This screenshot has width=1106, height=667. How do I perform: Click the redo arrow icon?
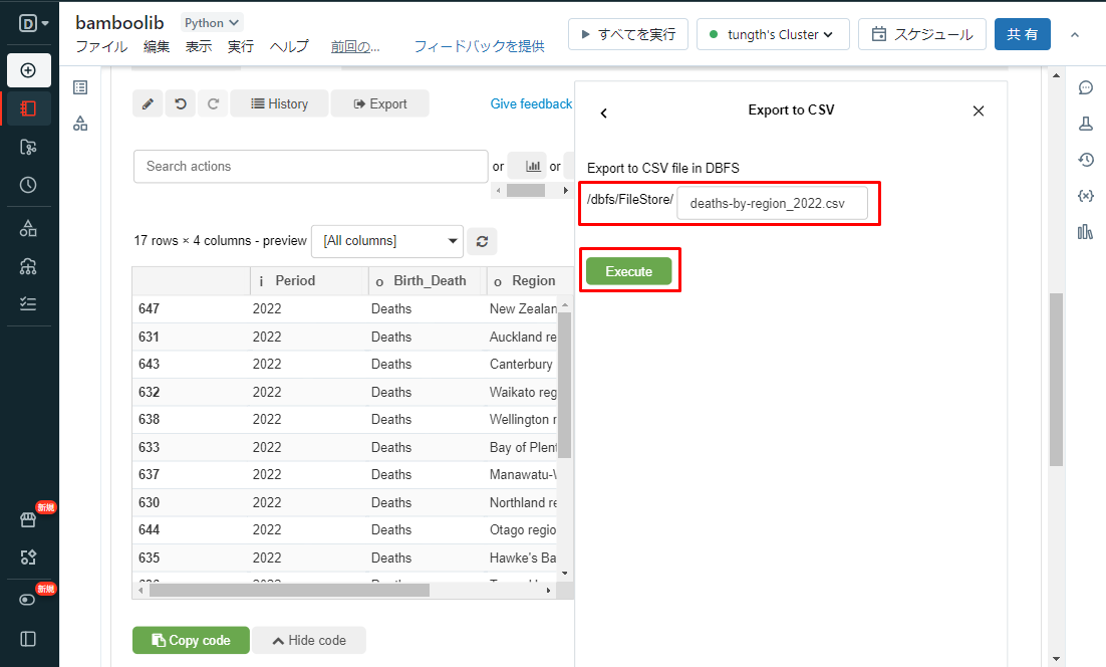pyautogui.click(x=213, y=104)
